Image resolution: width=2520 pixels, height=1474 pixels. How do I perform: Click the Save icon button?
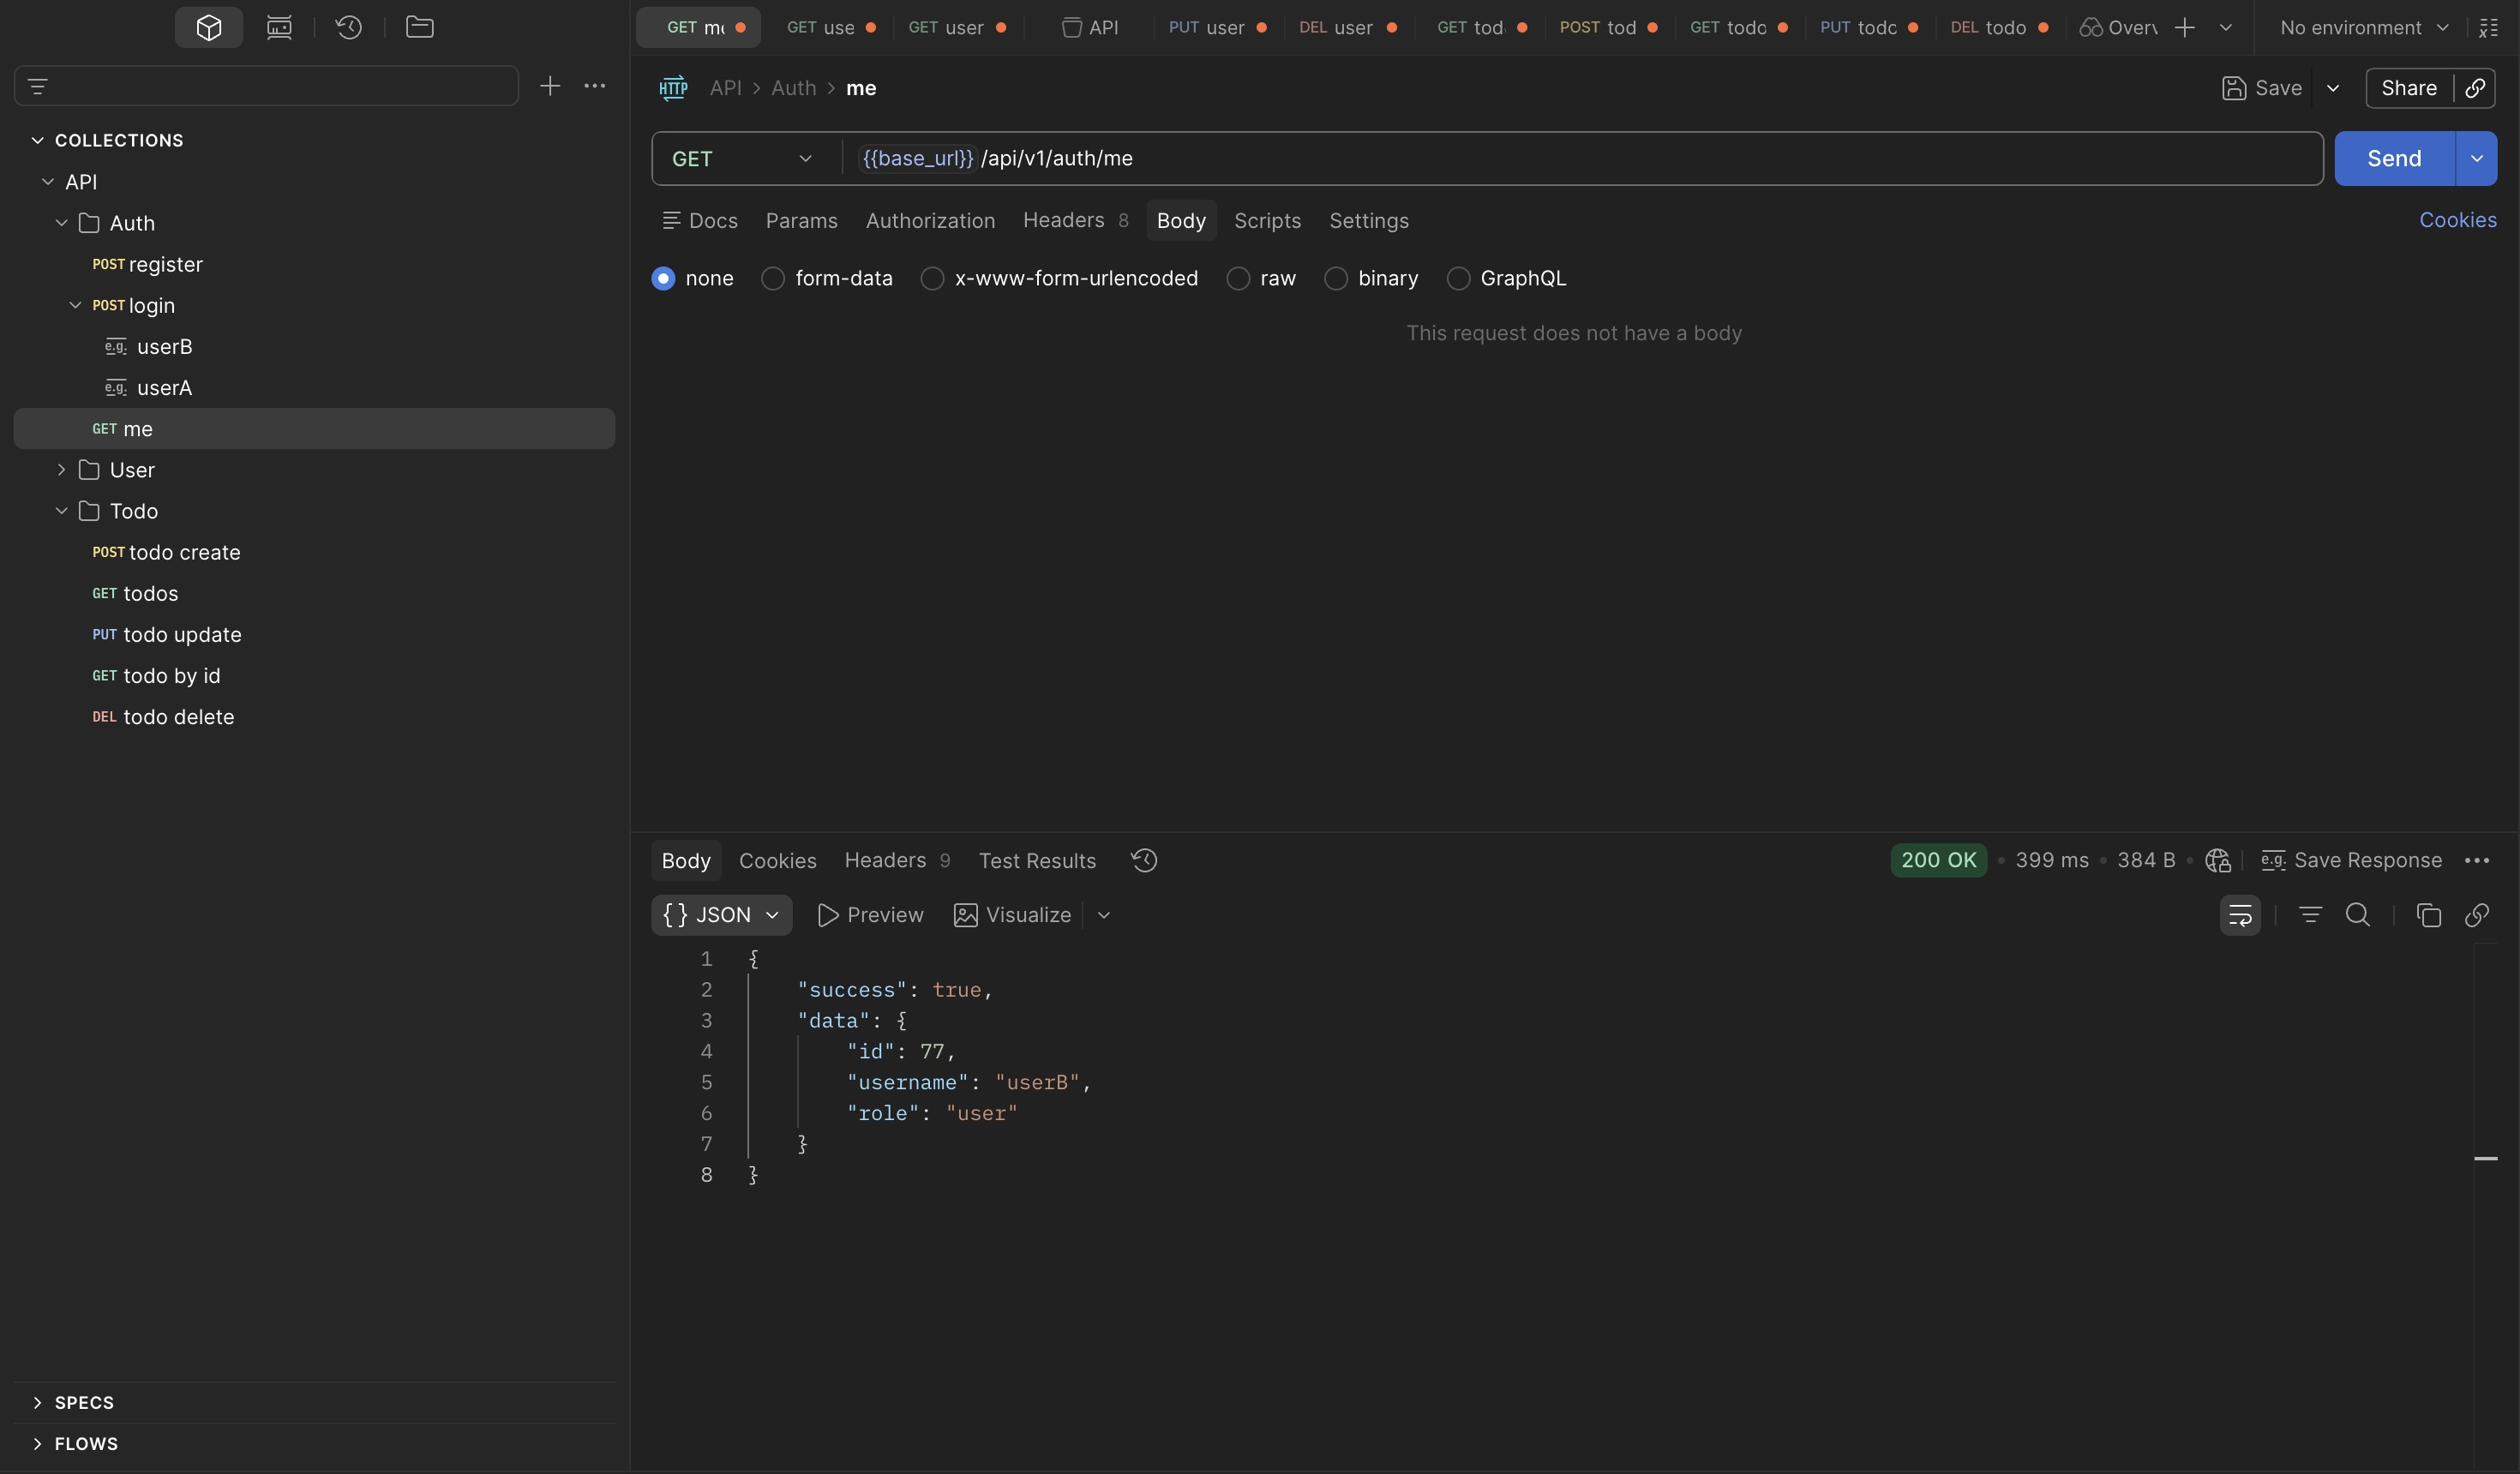pos(2262,88)
